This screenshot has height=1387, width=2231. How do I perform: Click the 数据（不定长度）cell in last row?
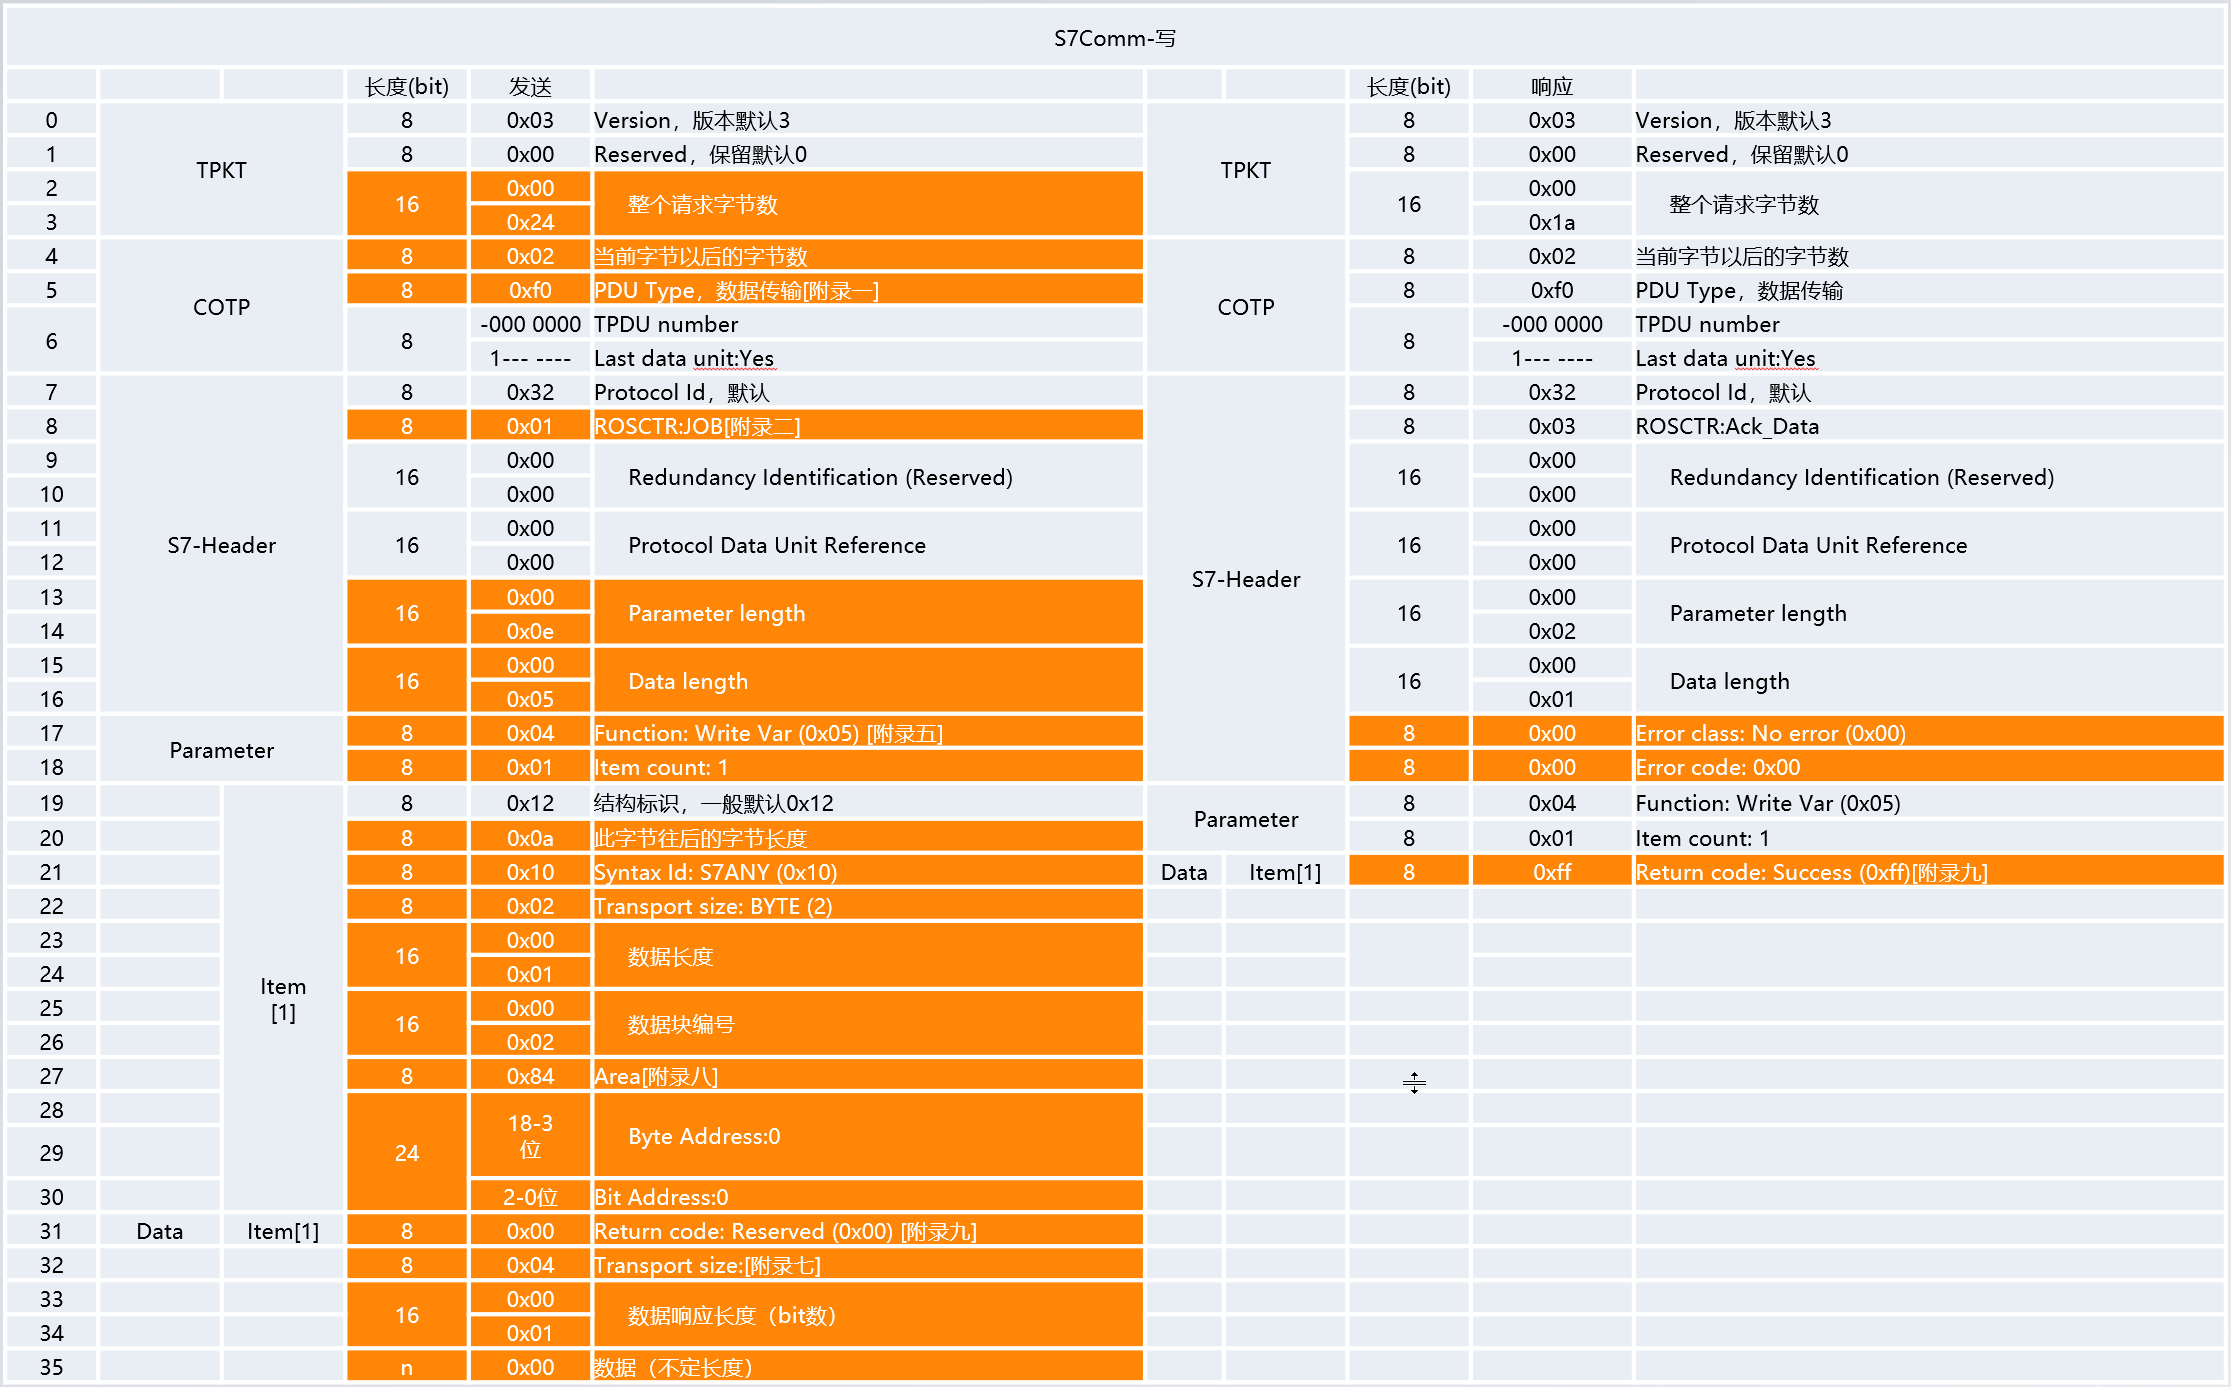click(x=866, y=1367)
